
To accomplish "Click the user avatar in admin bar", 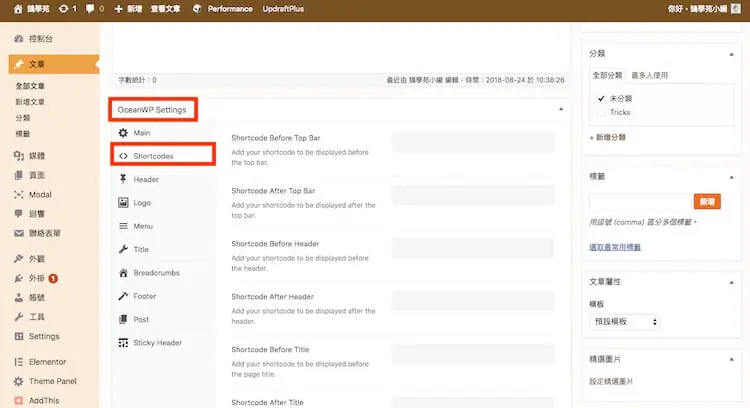I will [x=736, y=9].
